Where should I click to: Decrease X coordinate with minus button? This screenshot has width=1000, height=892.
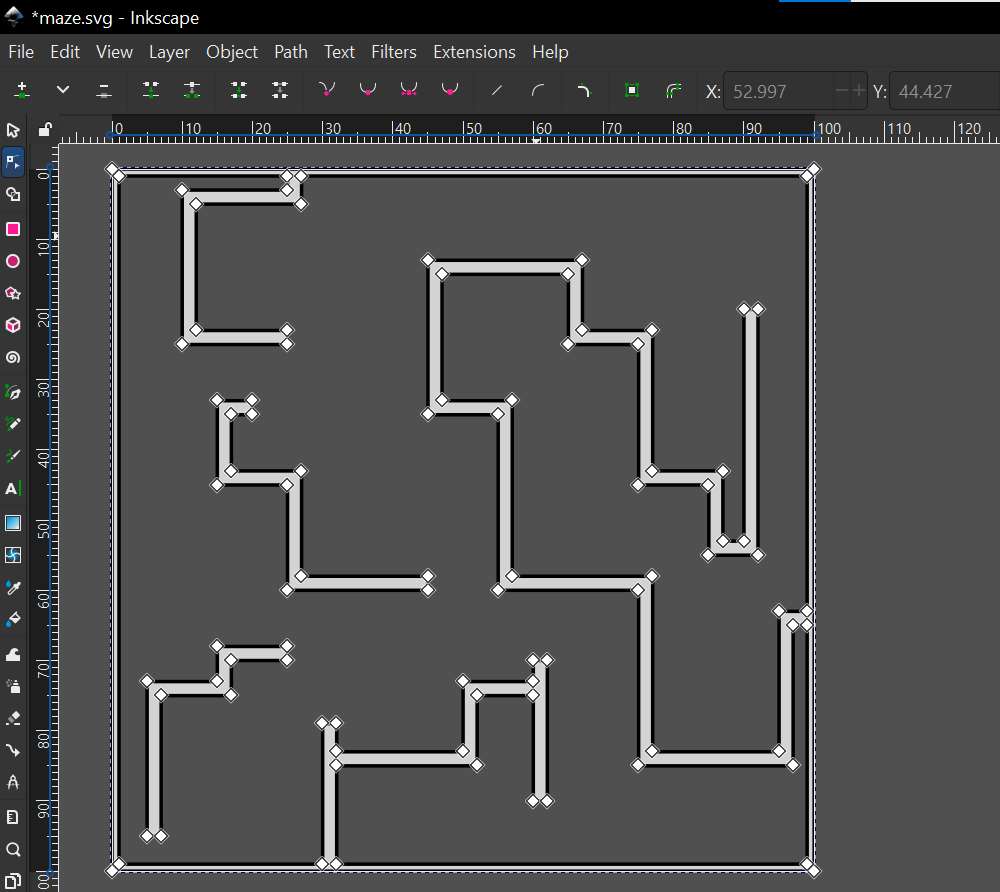tap(842, 91)
